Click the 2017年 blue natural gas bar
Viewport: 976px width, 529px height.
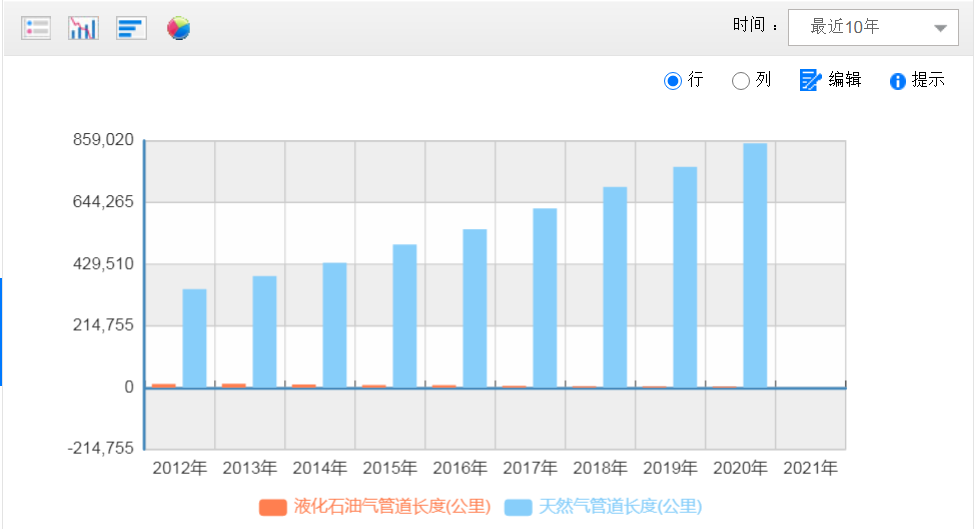545,298
